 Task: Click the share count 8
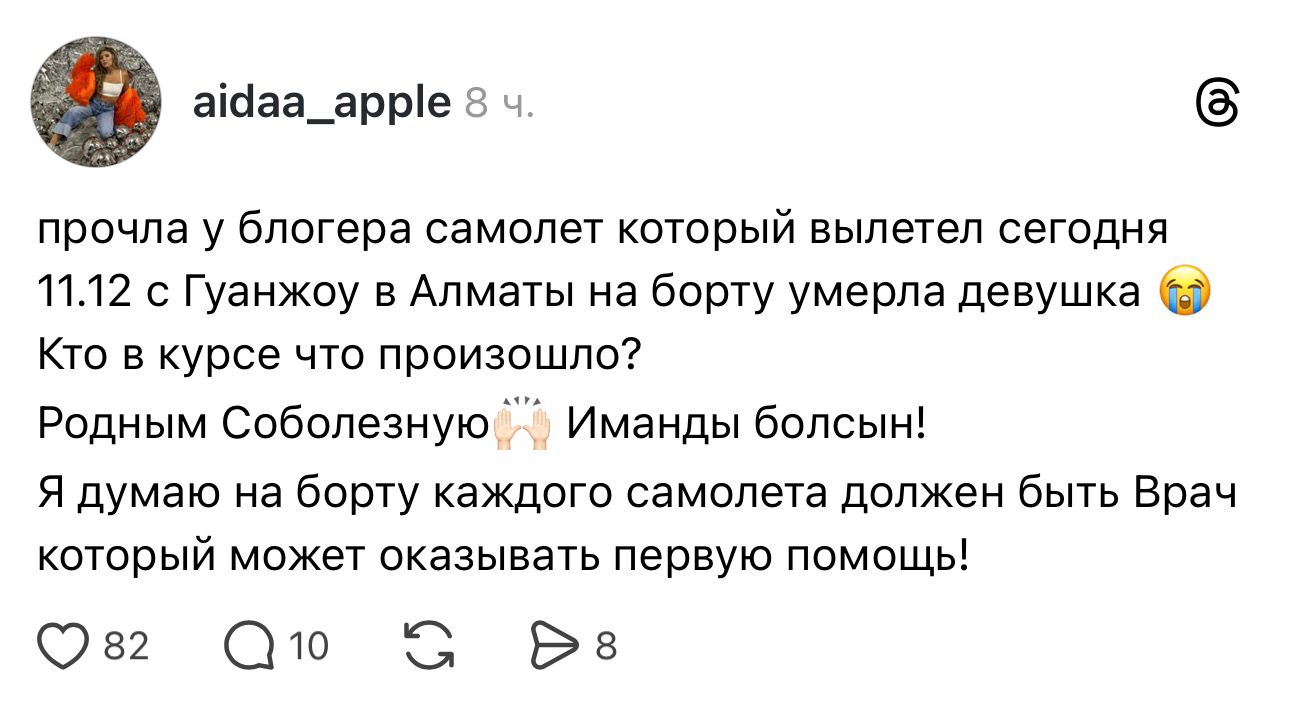[x=606, y=647]
